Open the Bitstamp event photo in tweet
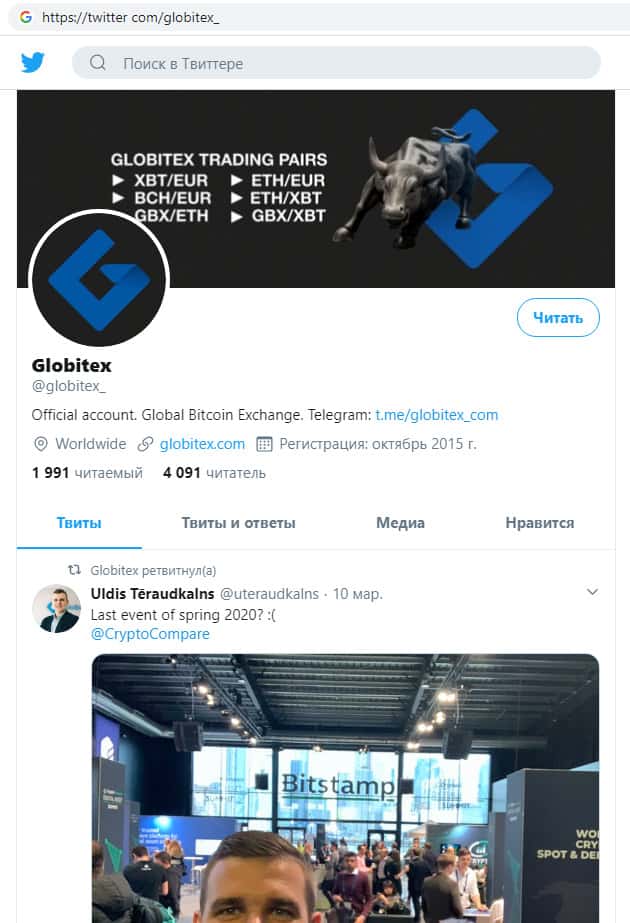This screenshot has height=923, width=630. 345,788
